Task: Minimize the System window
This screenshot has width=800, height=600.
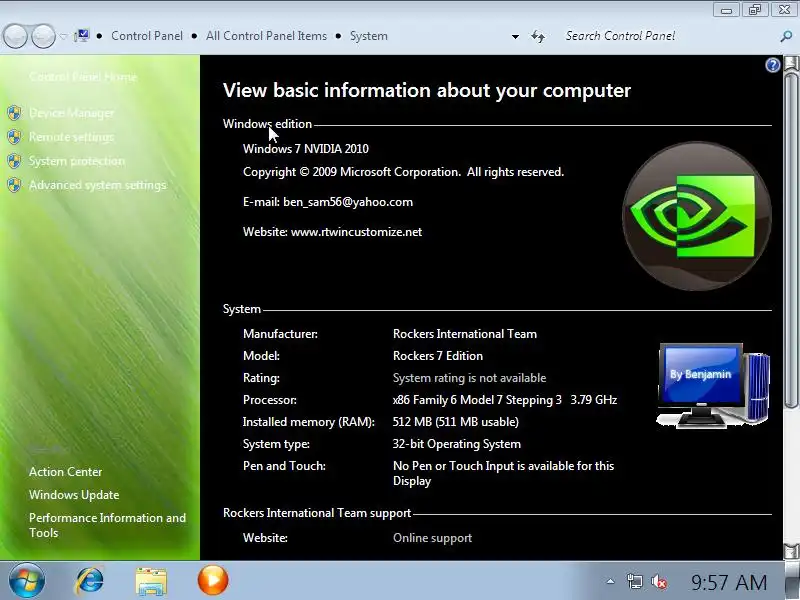Action: pyautogui.click(x=727, y=10)
